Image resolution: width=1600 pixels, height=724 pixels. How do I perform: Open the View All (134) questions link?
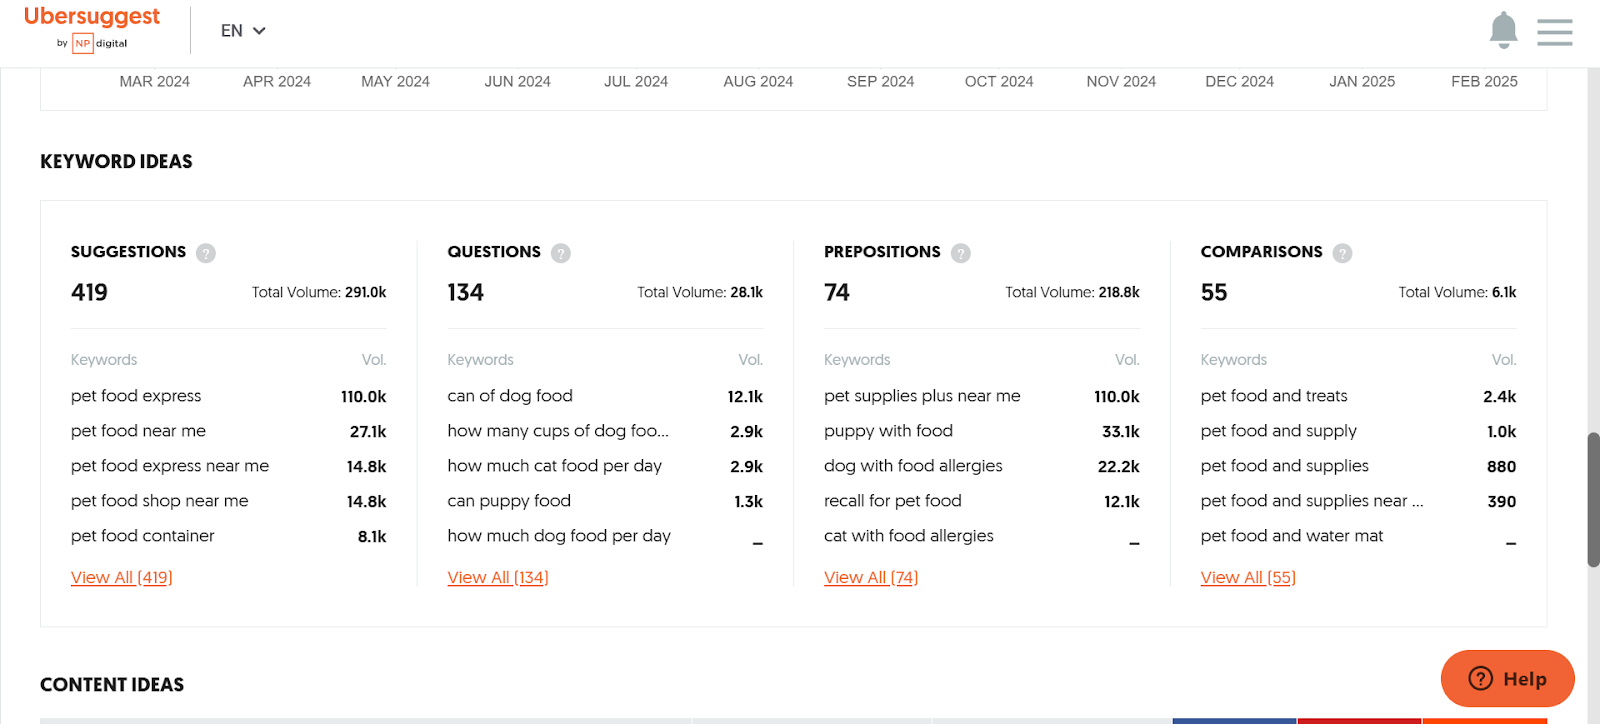click(x=498, y=577)
